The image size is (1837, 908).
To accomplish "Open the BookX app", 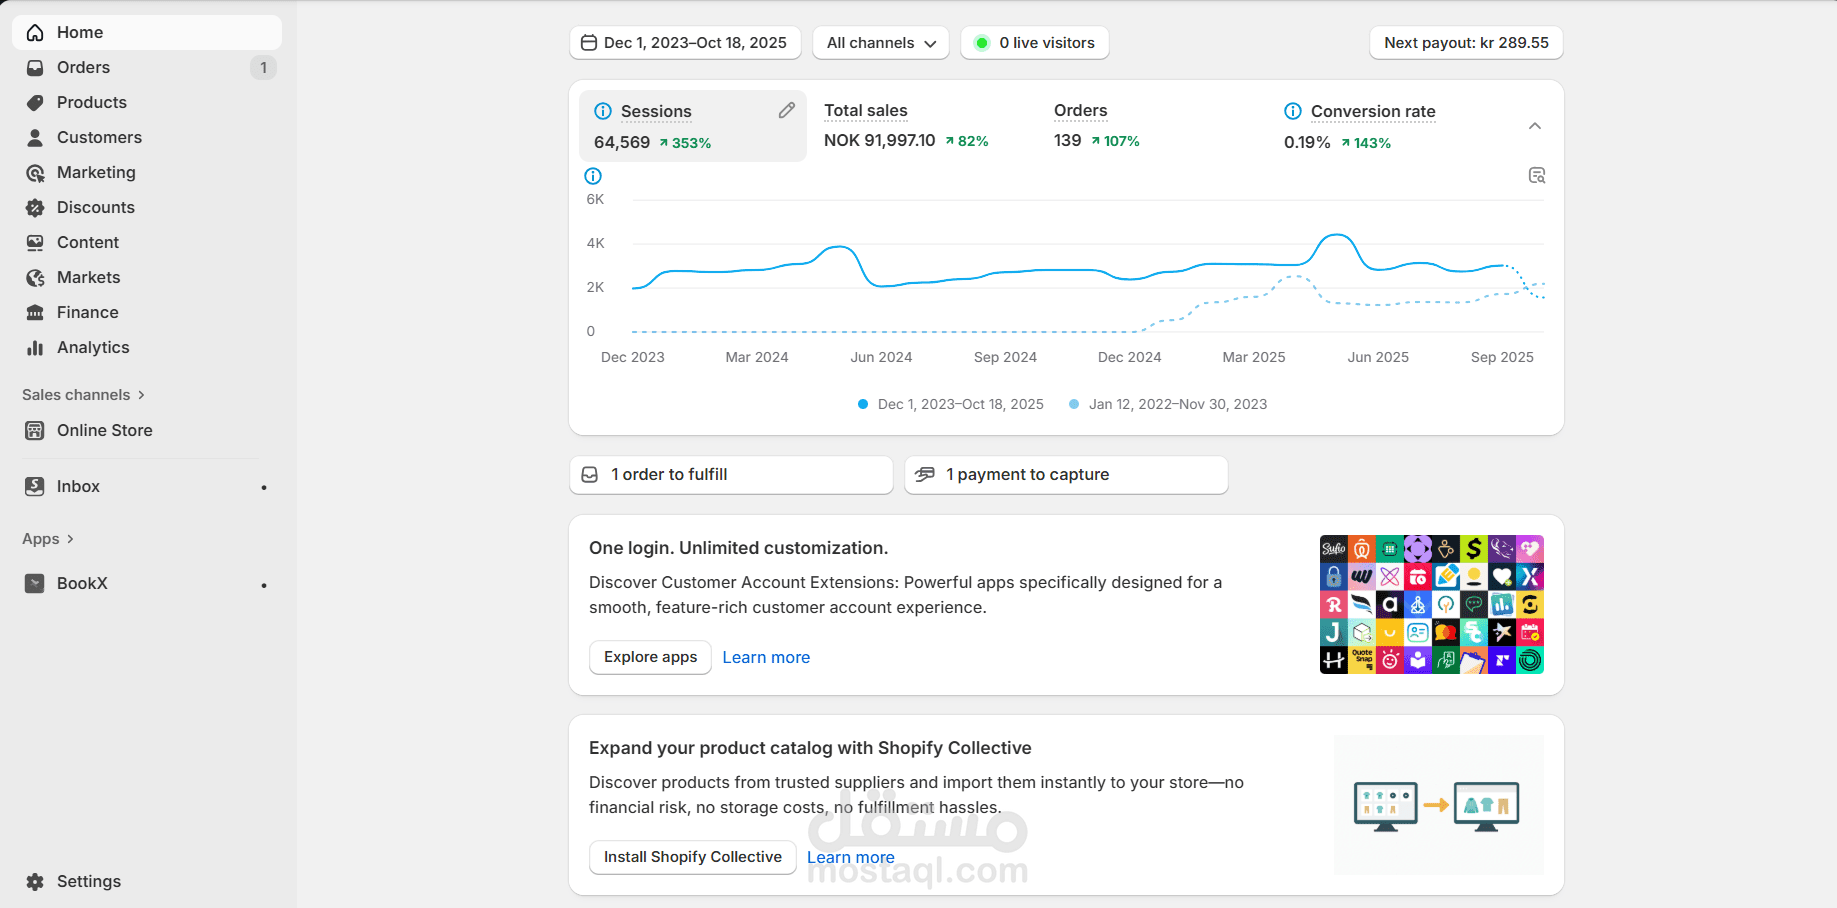I will [82, 583].
